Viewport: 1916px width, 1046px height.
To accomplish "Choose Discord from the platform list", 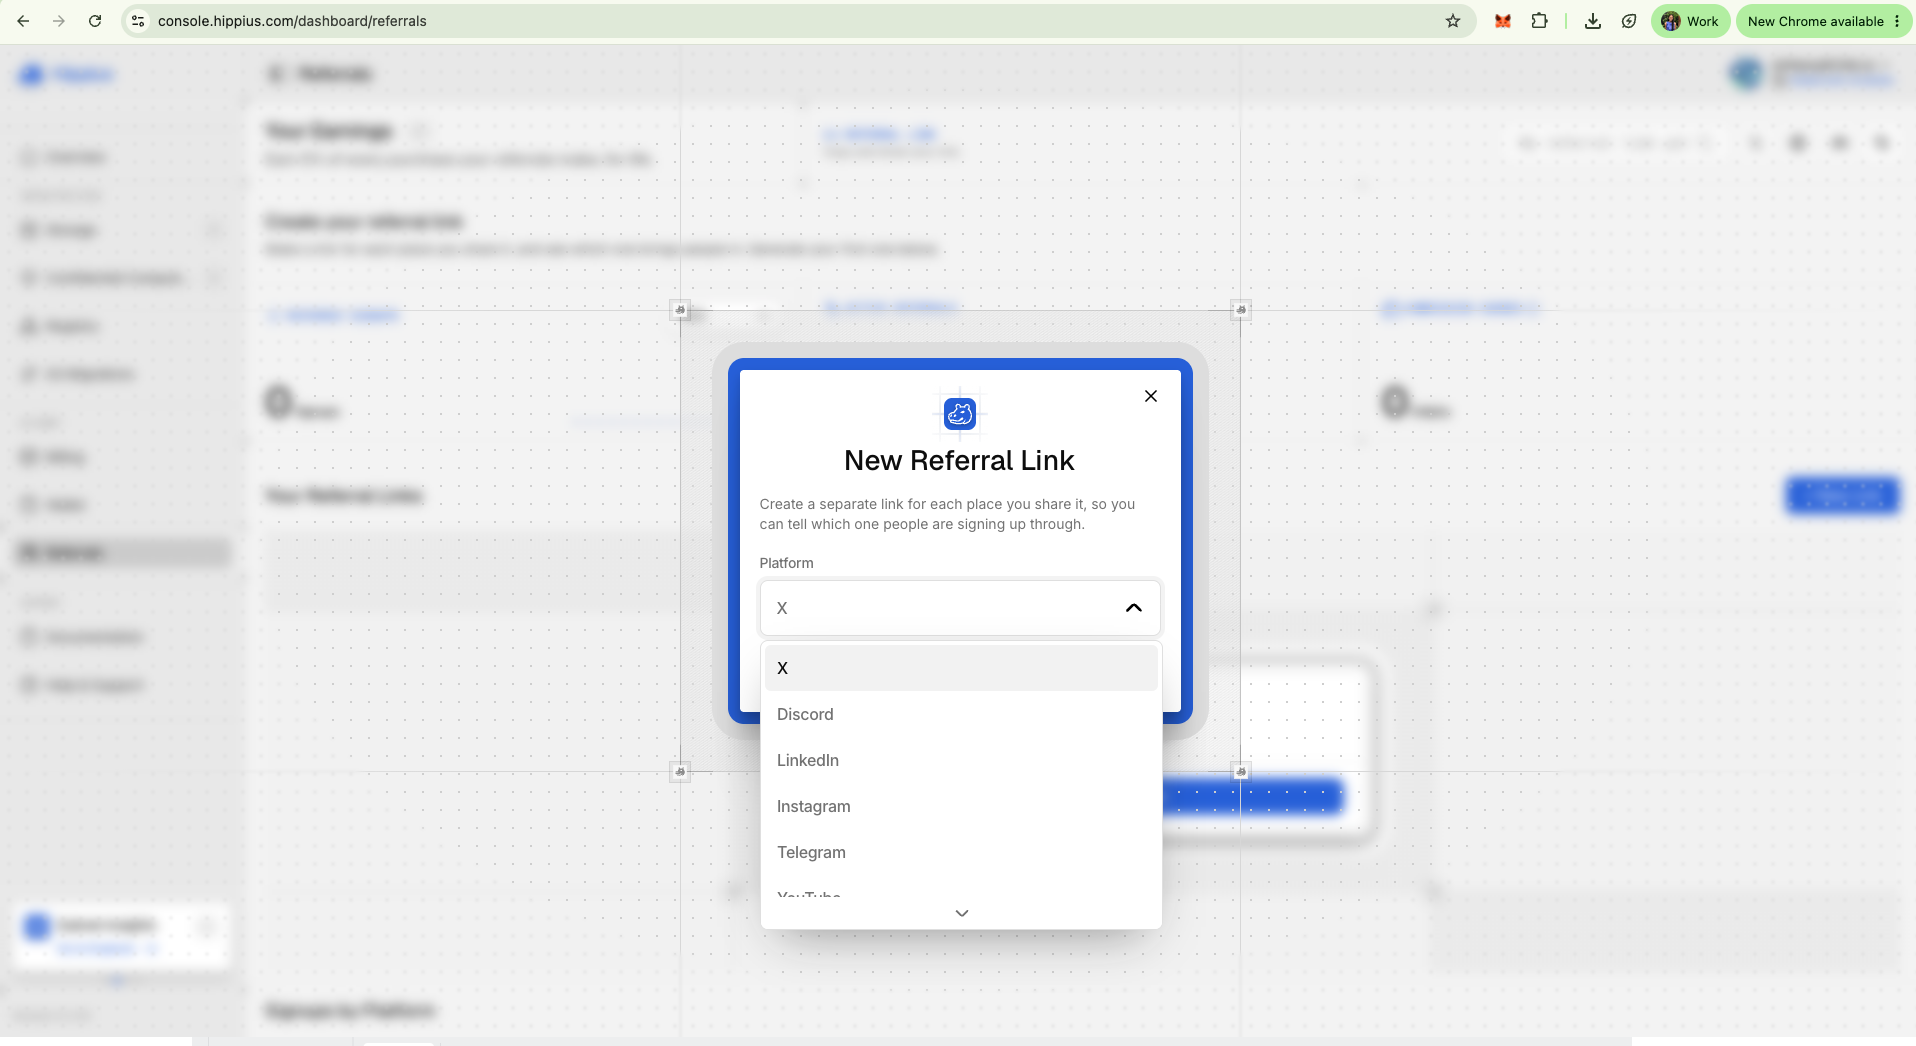I will (x=961, y=714).
